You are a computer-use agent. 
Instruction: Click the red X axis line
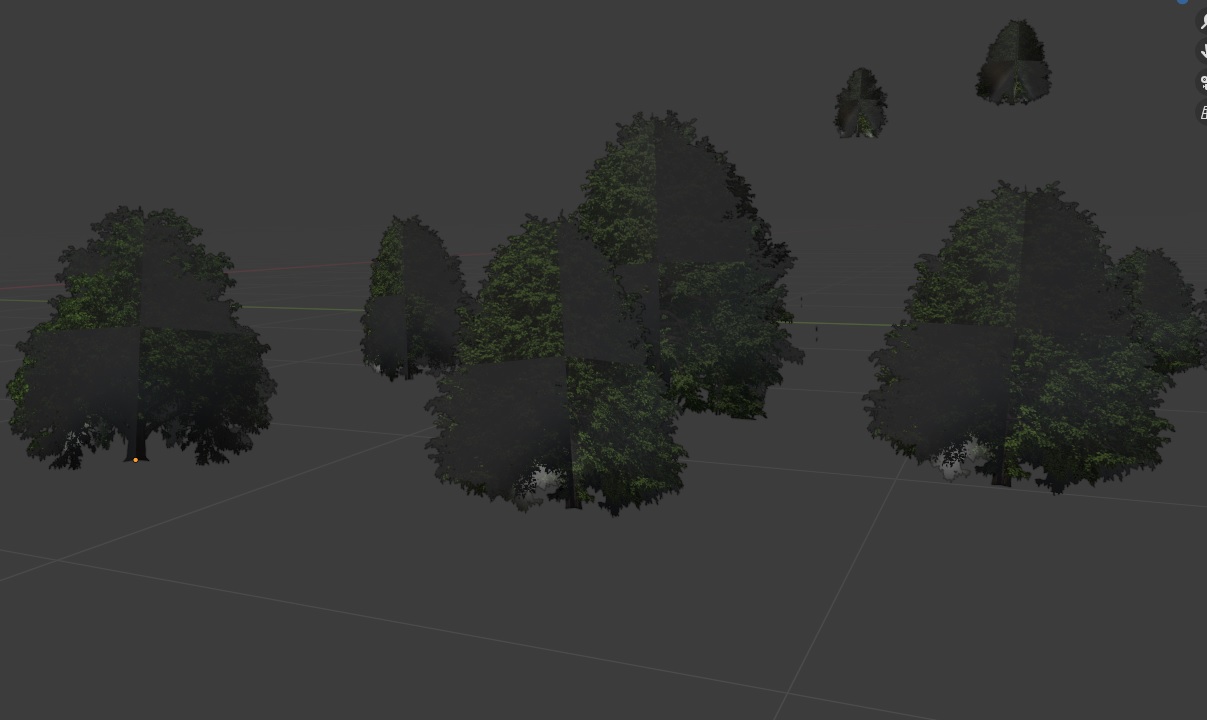(300, 266)
